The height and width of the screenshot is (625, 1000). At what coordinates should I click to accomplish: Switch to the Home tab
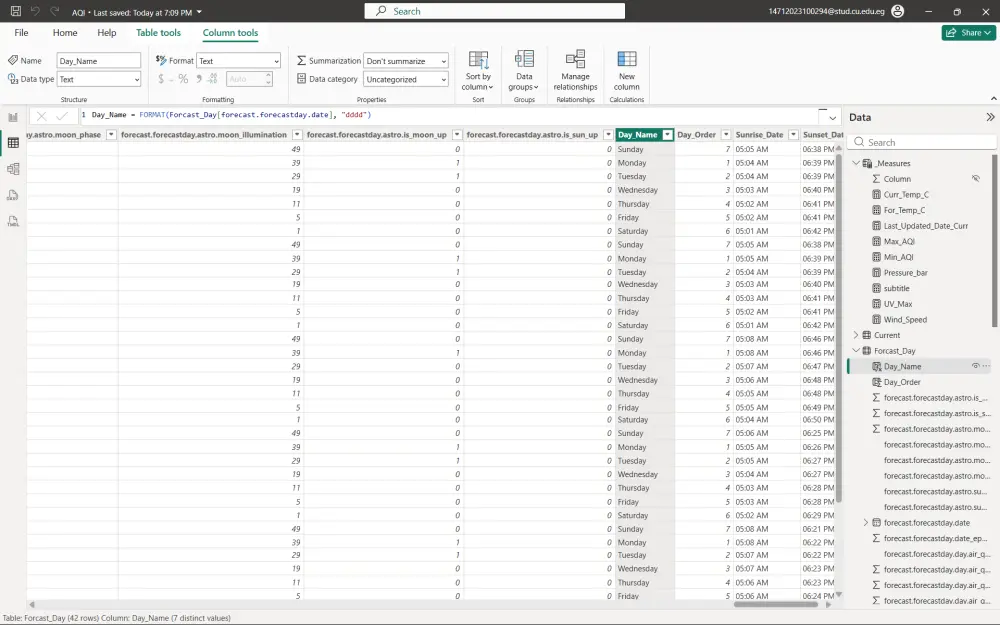click(65, 33)
